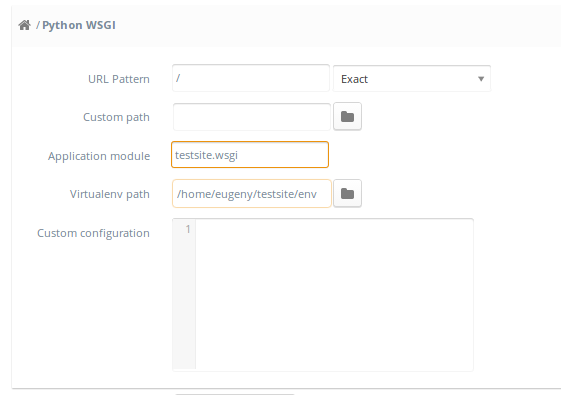Click into the empty Custom path field
Viewport: 561px width, 395px height.
point(252,117)
